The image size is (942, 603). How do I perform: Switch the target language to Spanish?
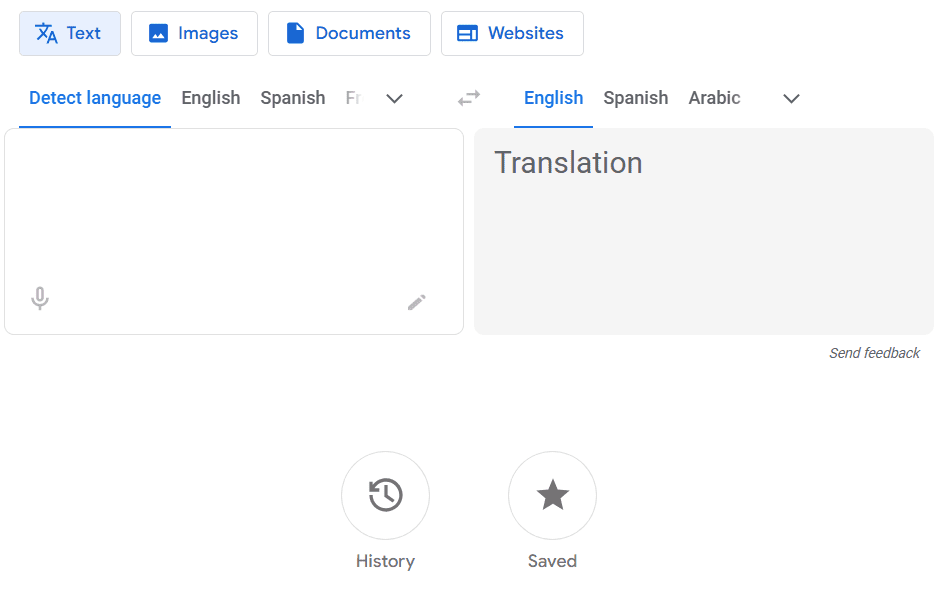[635, 98]
